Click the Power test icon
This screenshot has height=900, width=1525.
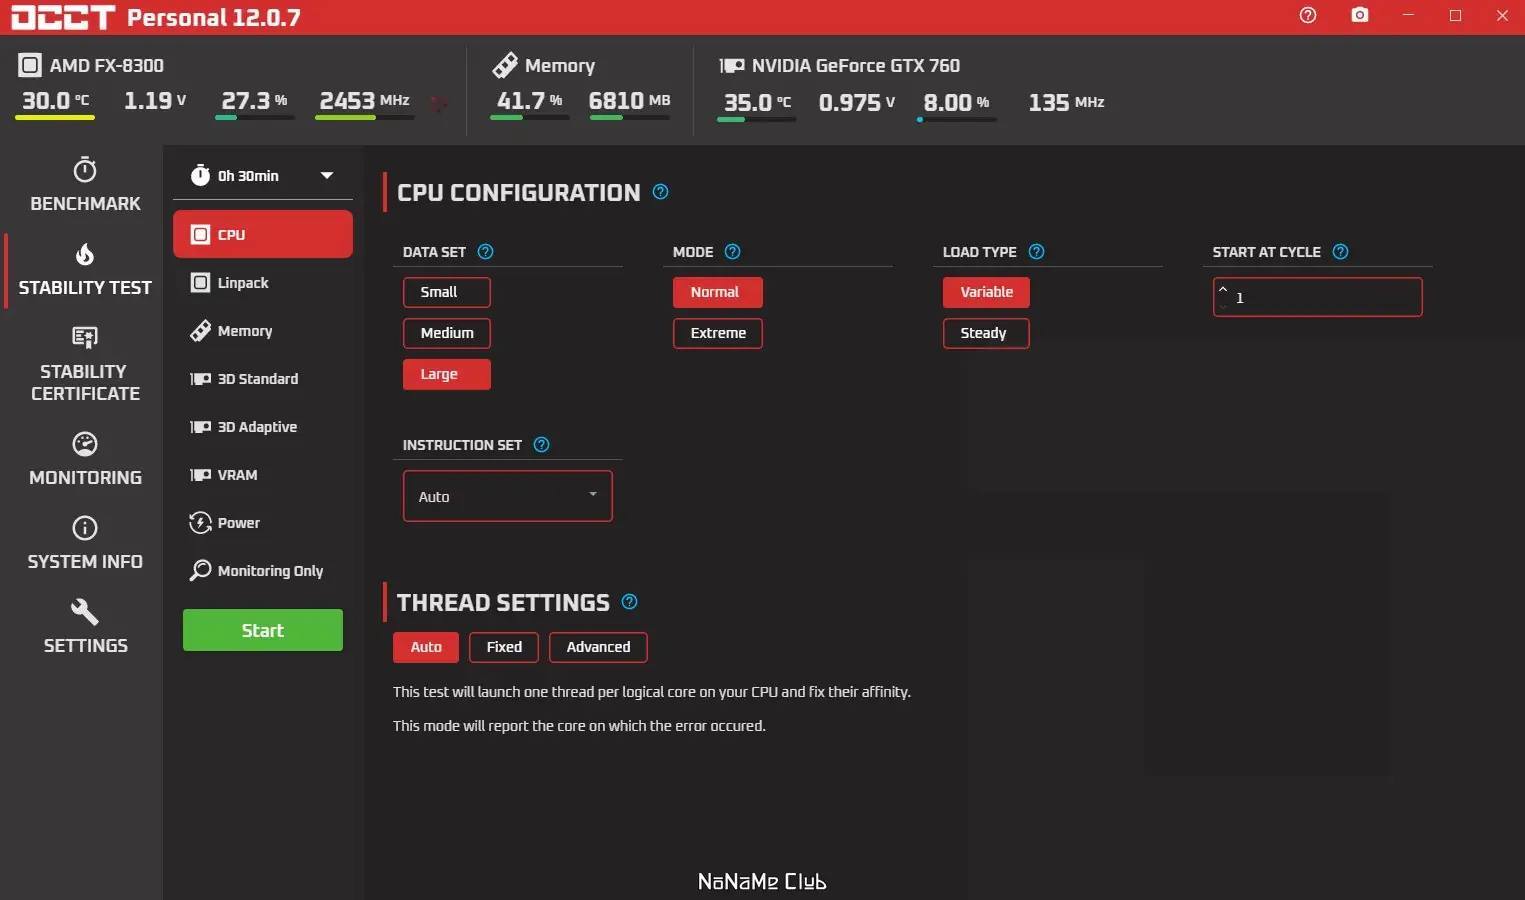(x=200, y=523)
